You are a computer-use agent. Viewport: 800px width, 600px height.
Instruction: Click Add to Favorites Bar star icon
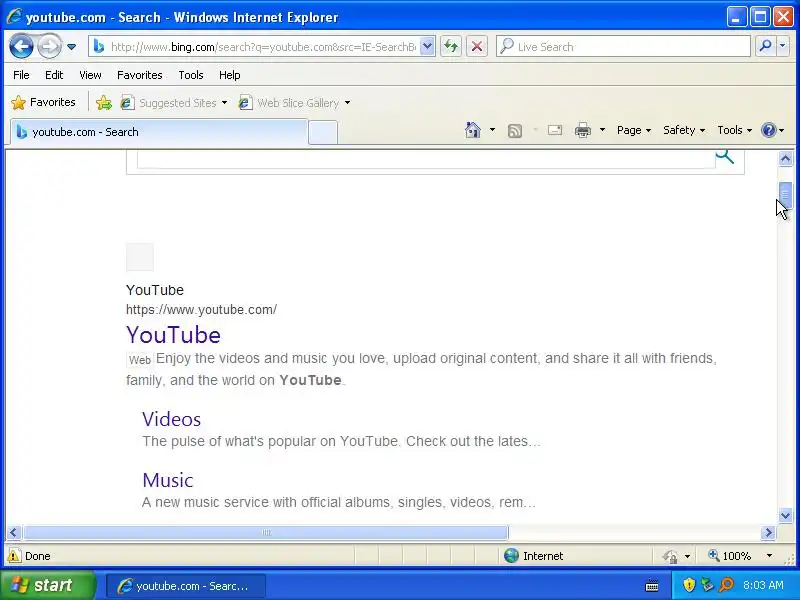pyautogui.click(x=104, y=103)
